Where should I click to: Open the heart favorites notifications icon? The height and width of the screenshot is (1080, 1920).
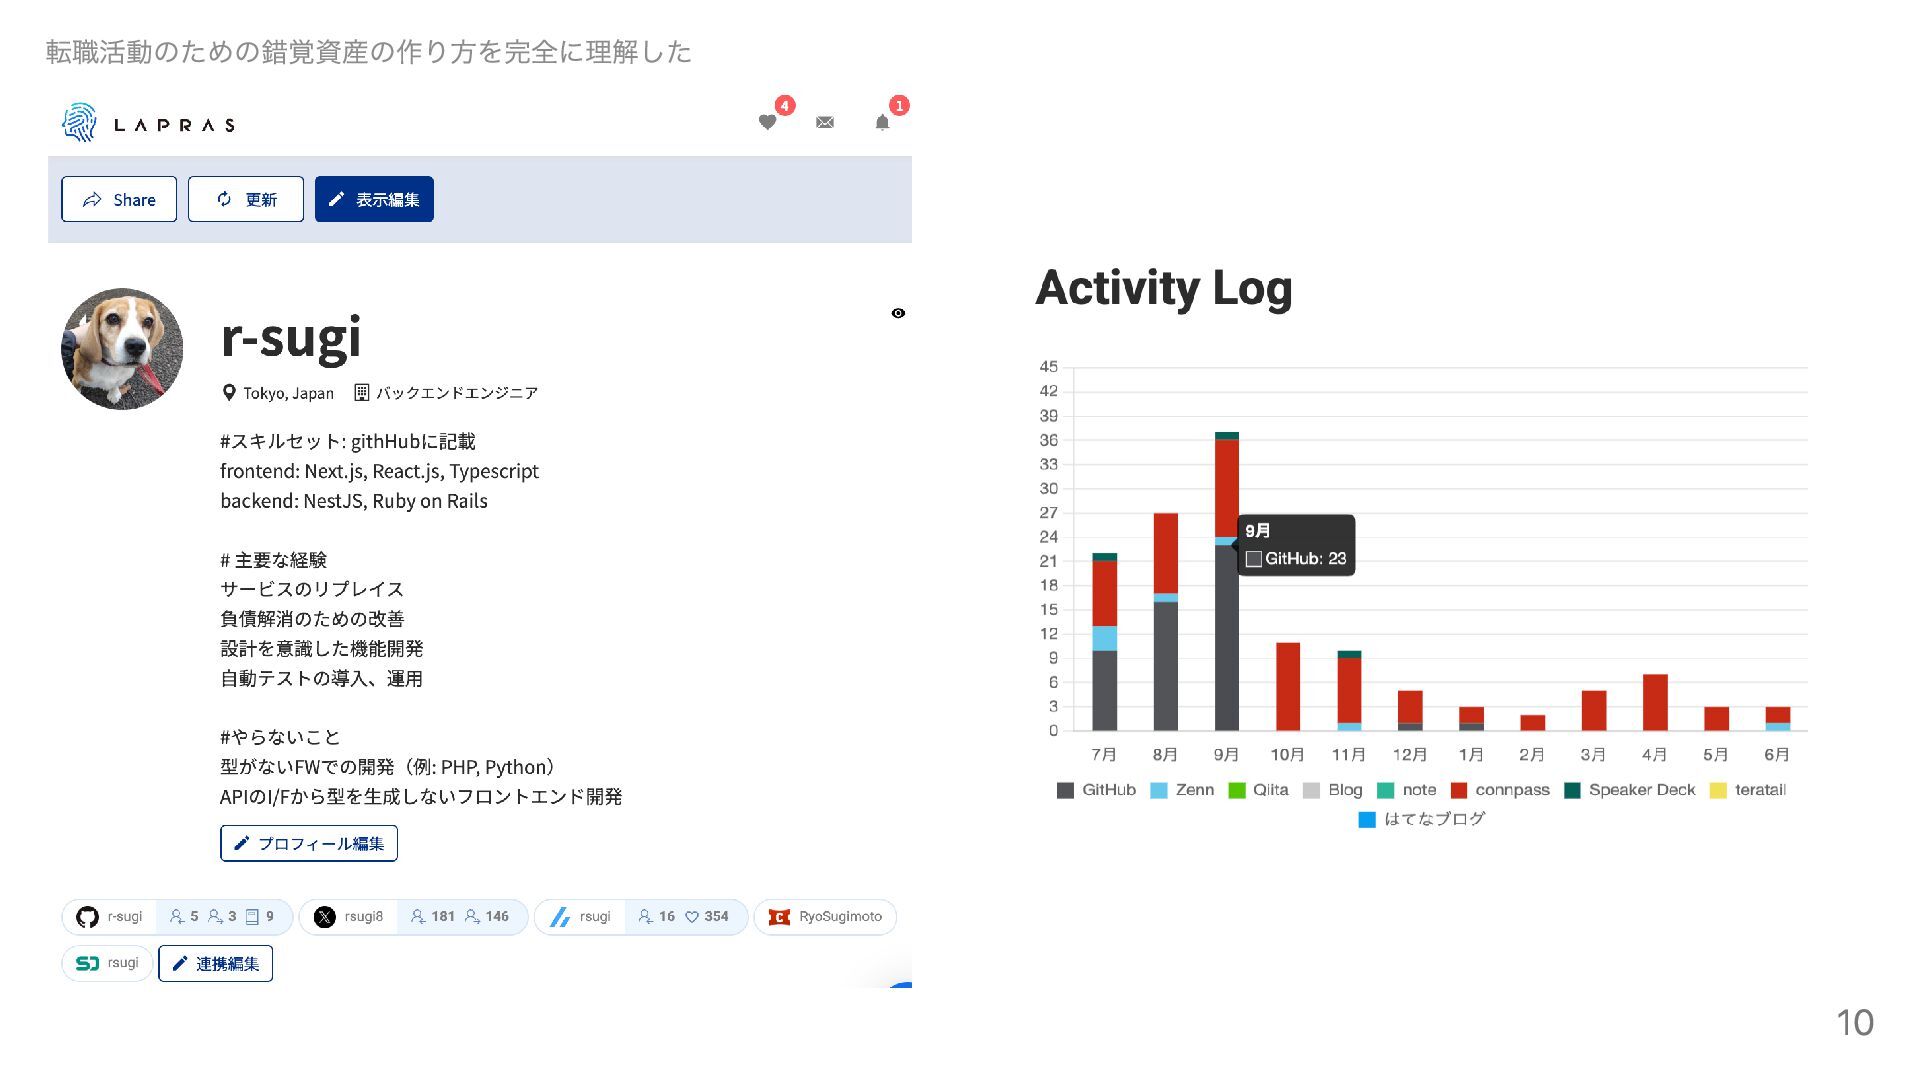[x=767, y=122]
